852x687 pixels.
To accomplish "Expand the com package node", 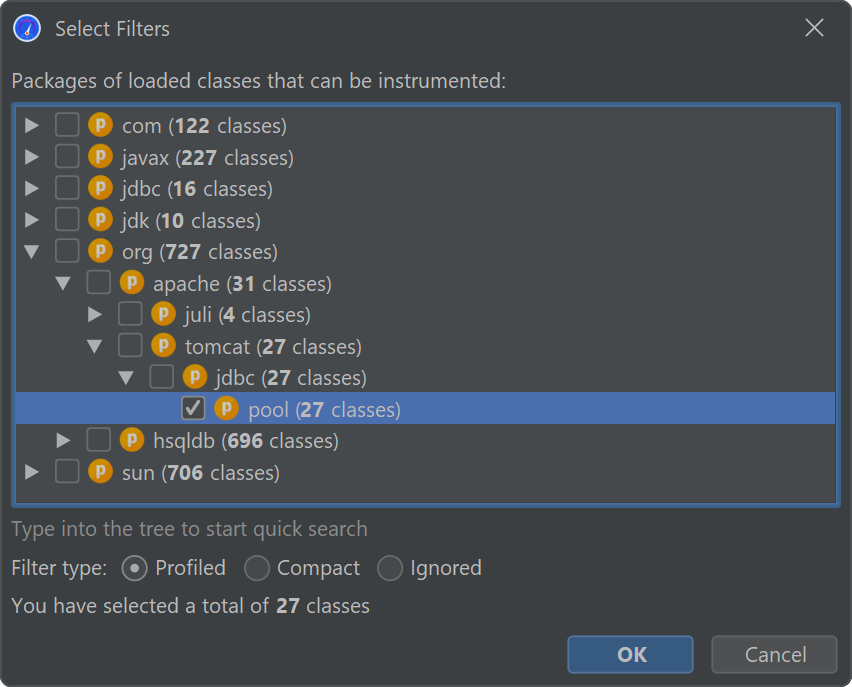I will 32,126.
